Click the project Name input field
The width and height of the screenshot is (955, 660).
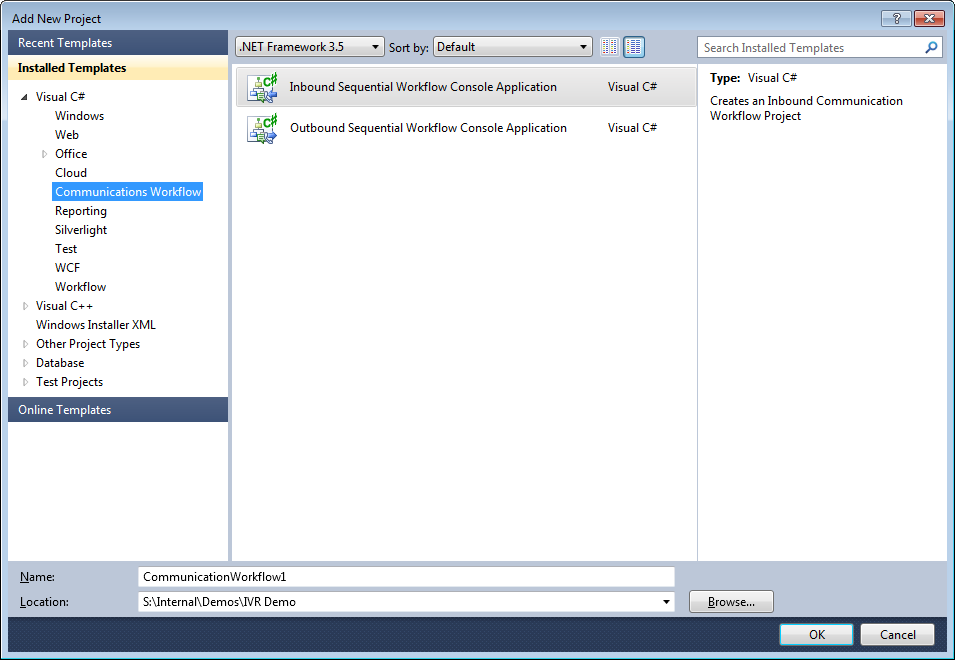click(405, 576)
